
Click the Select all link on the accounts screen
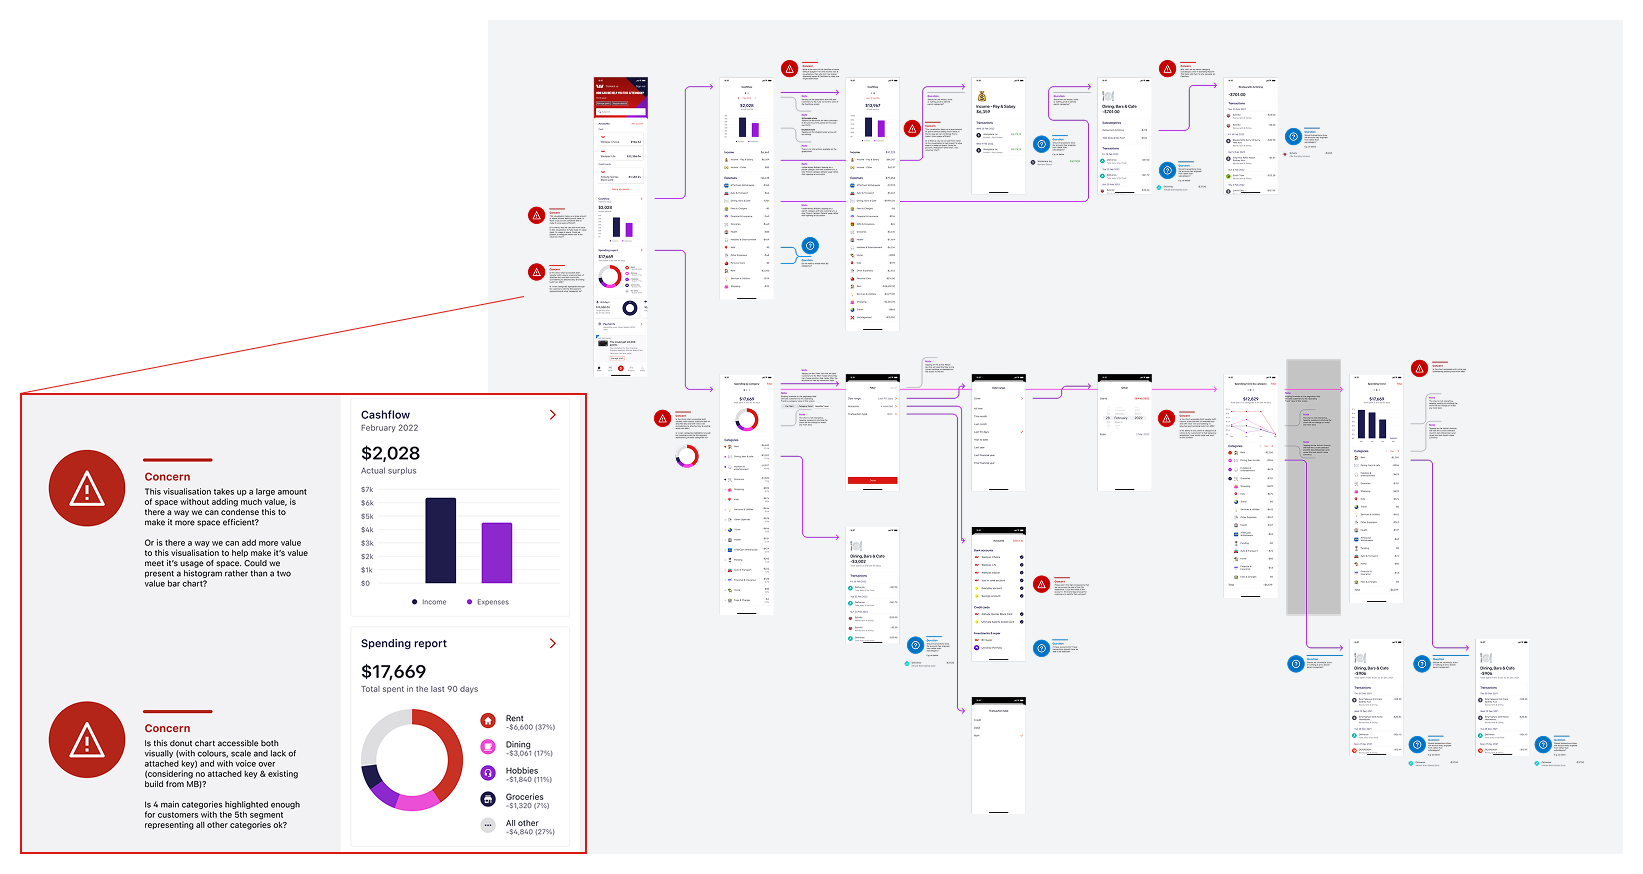click(x=1018, y=541)
